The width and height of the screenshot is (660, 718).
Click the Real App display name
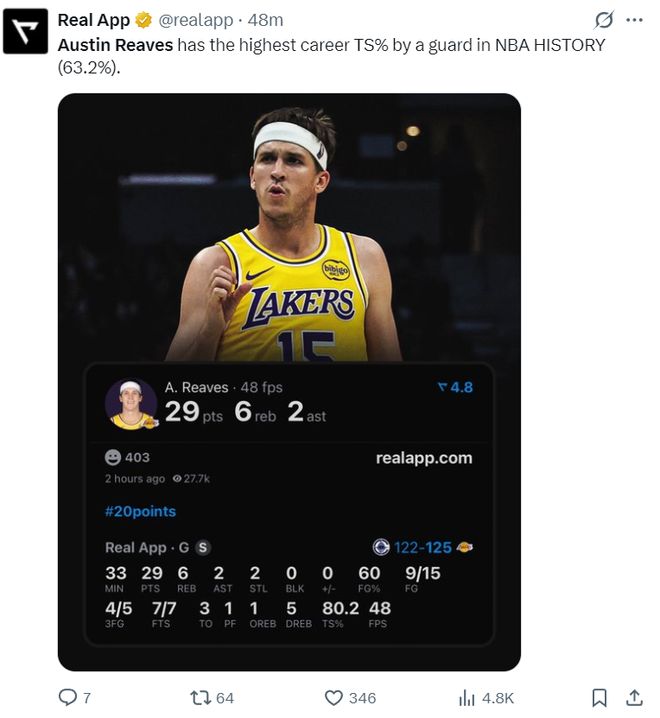coord(93,20)
